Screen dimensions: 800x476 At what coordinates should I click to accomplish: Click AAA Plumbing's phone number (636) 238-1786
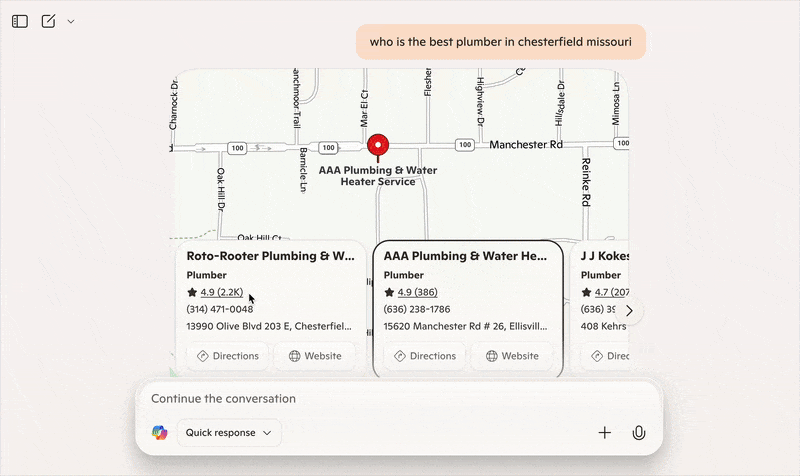[x=417, y=309]
